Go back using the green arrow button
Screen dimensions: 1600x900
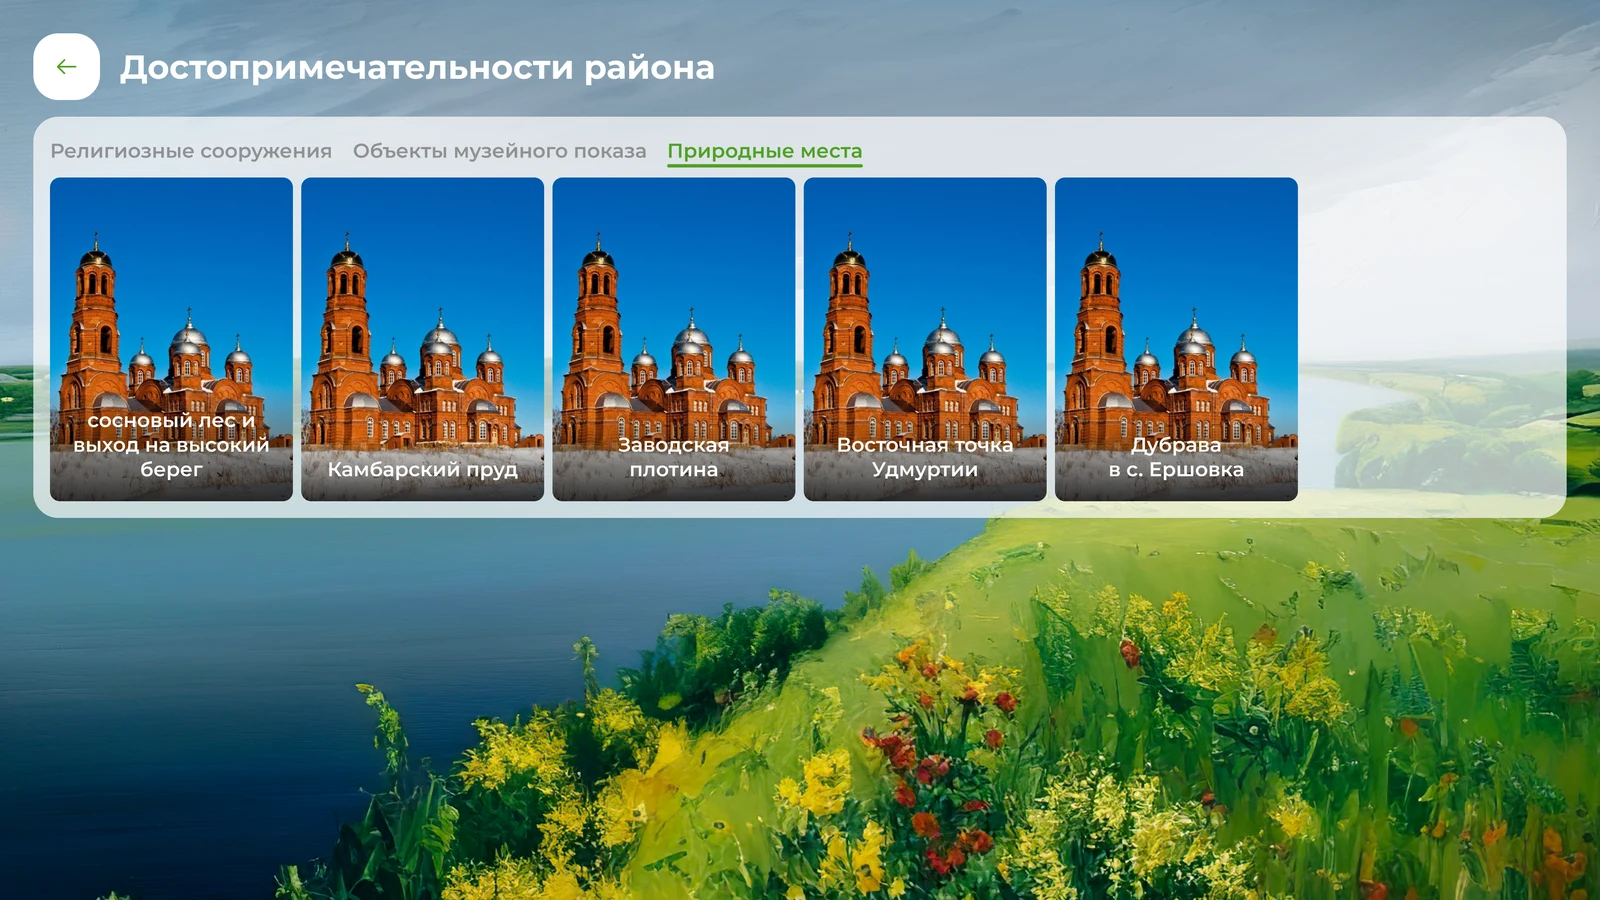[66, 67]
